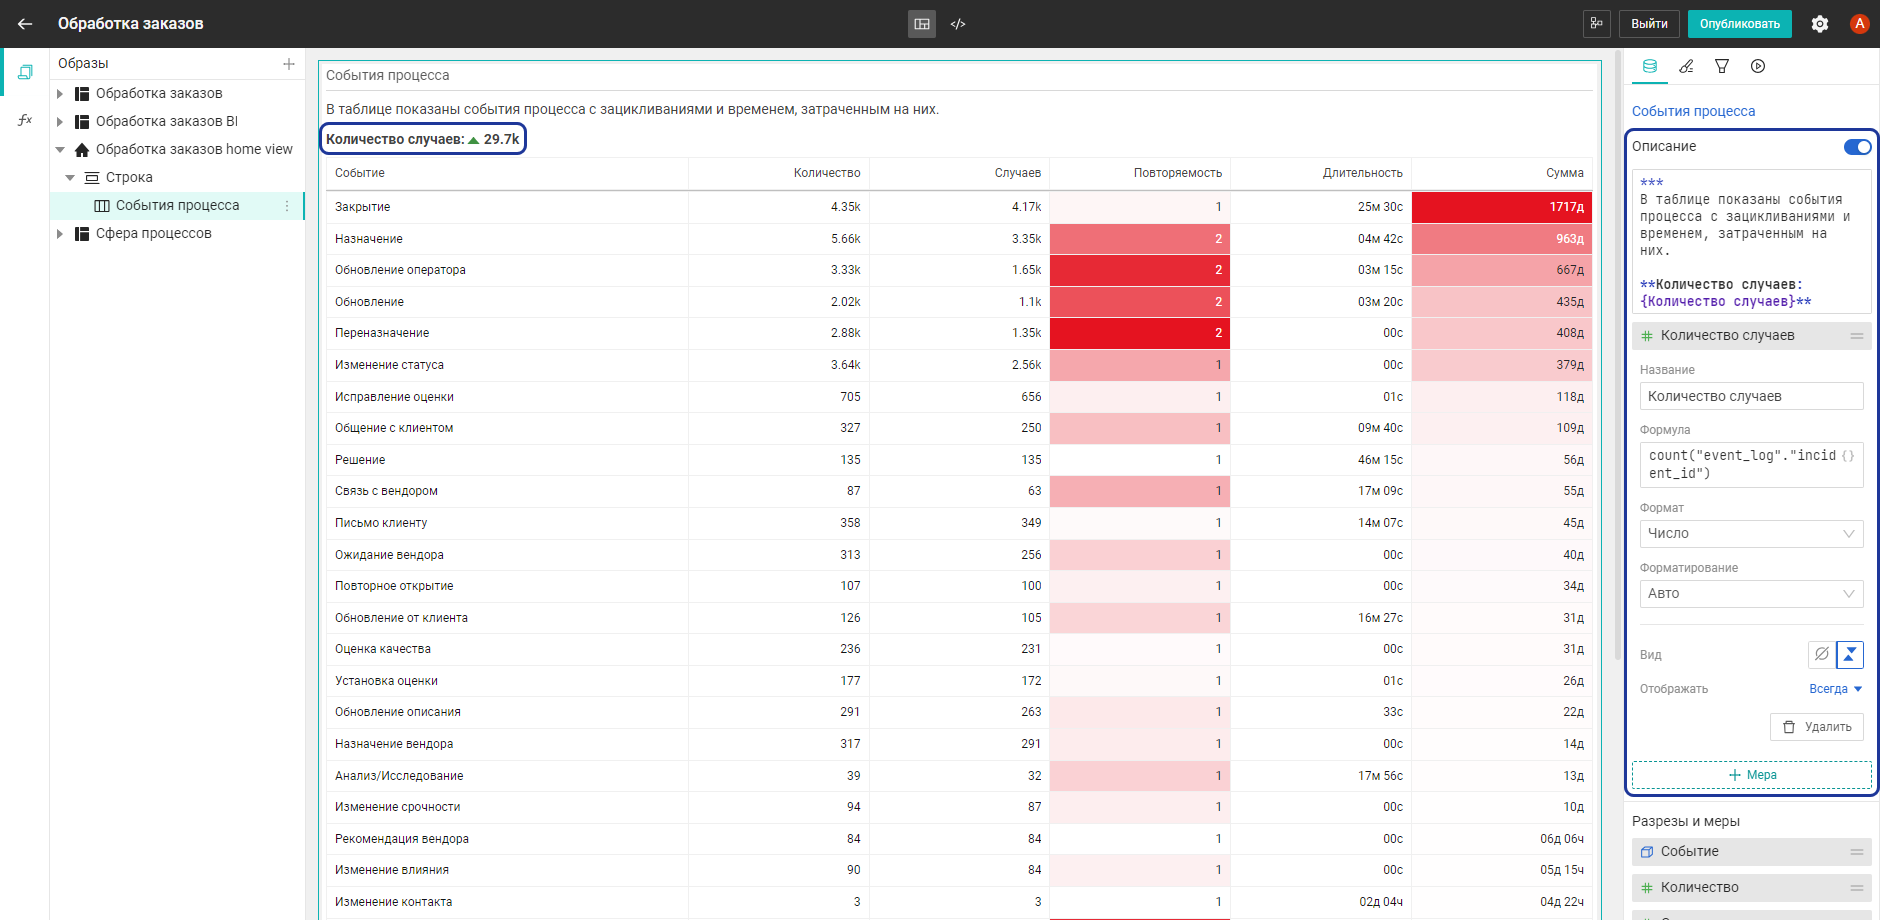
Task: Grab the drag handle of Событие dimension
Action: pos(1857,852)
